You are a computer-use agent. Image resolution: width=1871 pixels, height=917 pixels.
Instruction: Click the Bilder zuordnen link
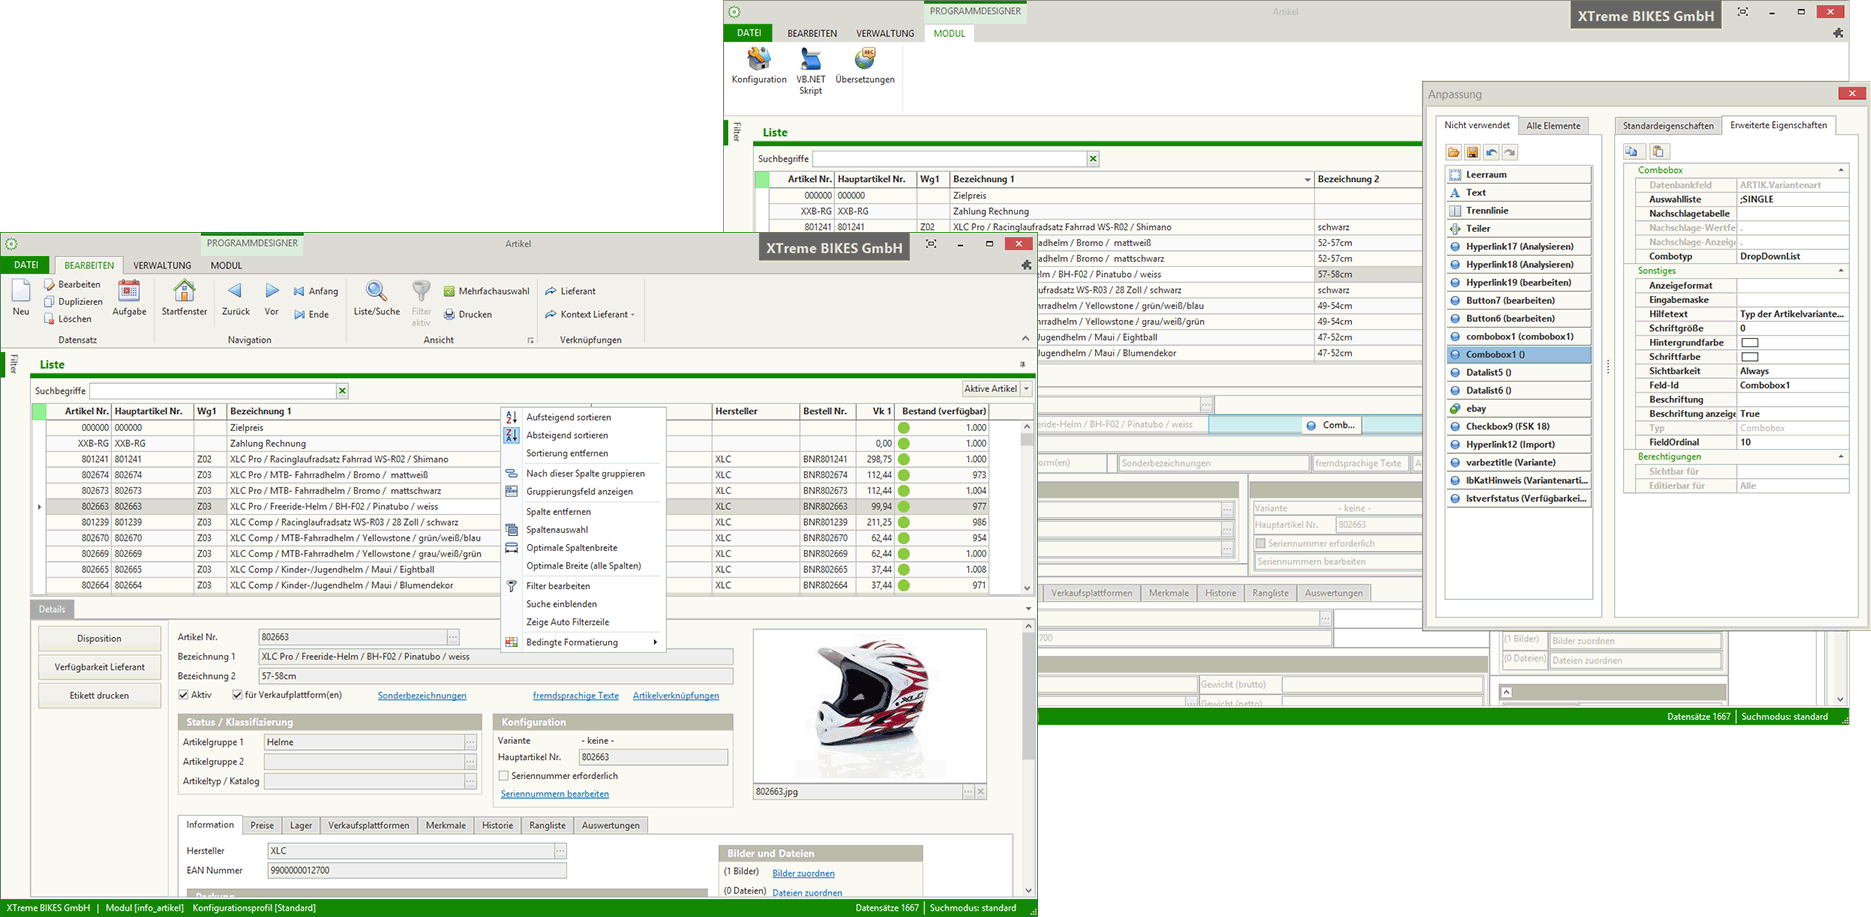(803, 873)
